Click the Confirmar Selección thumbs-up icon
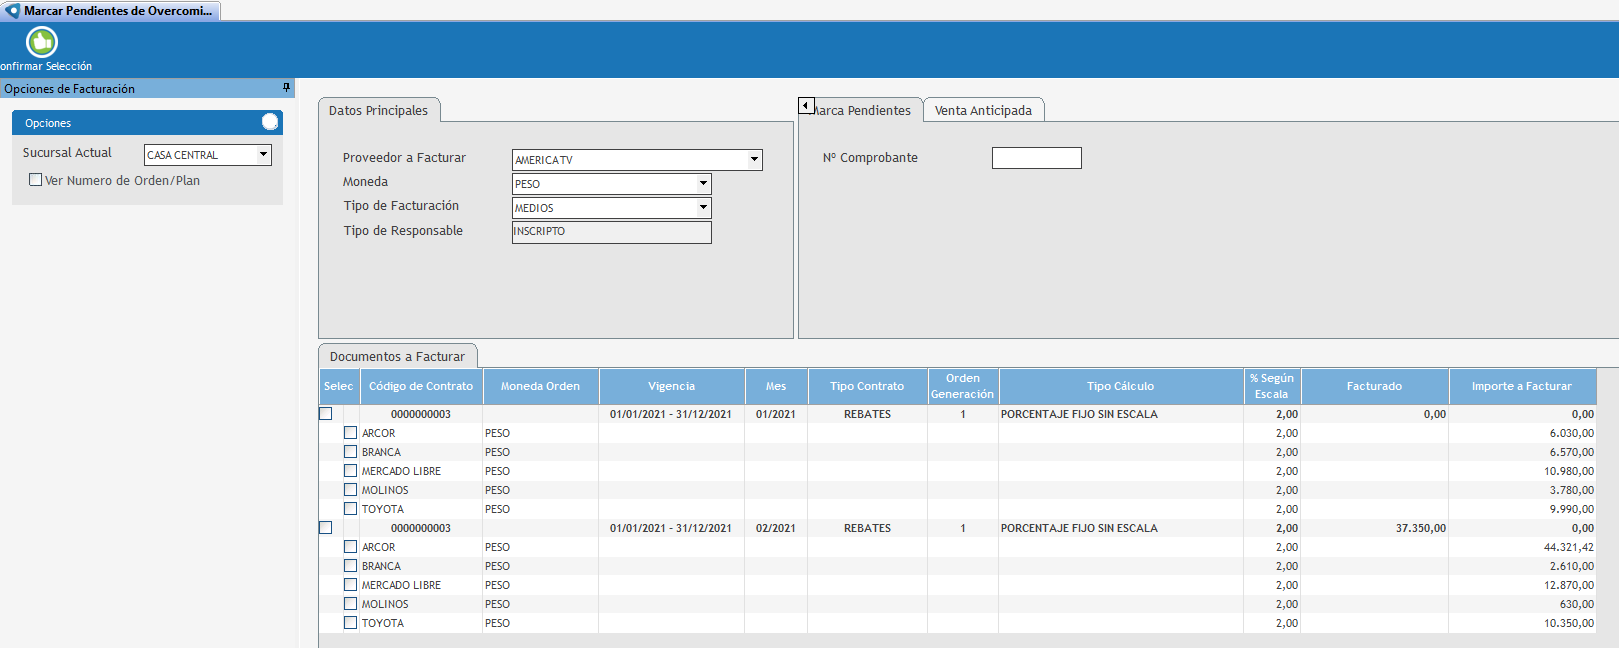Image resolution: width=1619 pixels, height=648 pixels. (42, 42)
